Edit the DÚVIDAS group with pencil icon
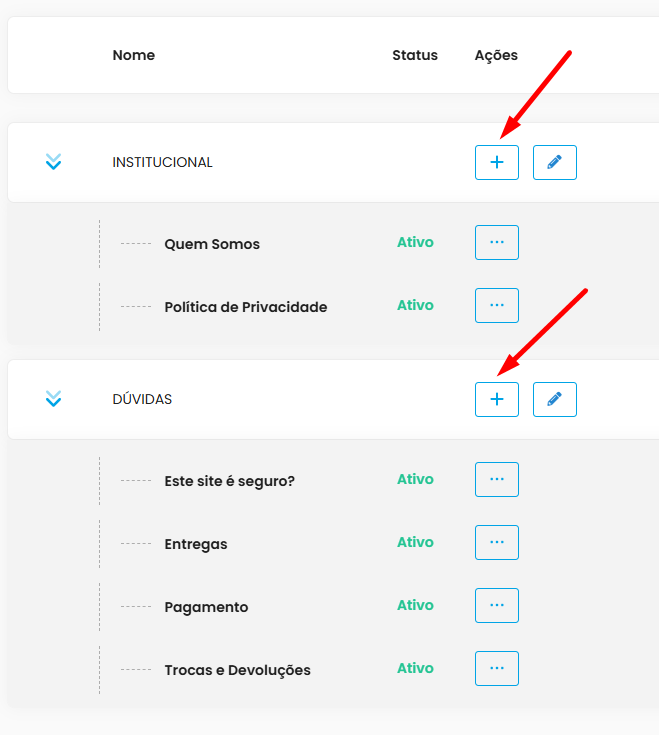 [554, 399]
